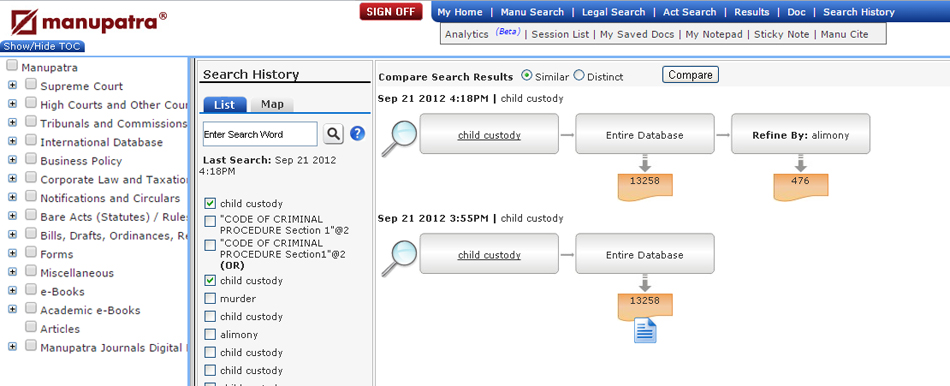Expand the Business Policy tree node
The image size is (950, 386).
point(12,160)
